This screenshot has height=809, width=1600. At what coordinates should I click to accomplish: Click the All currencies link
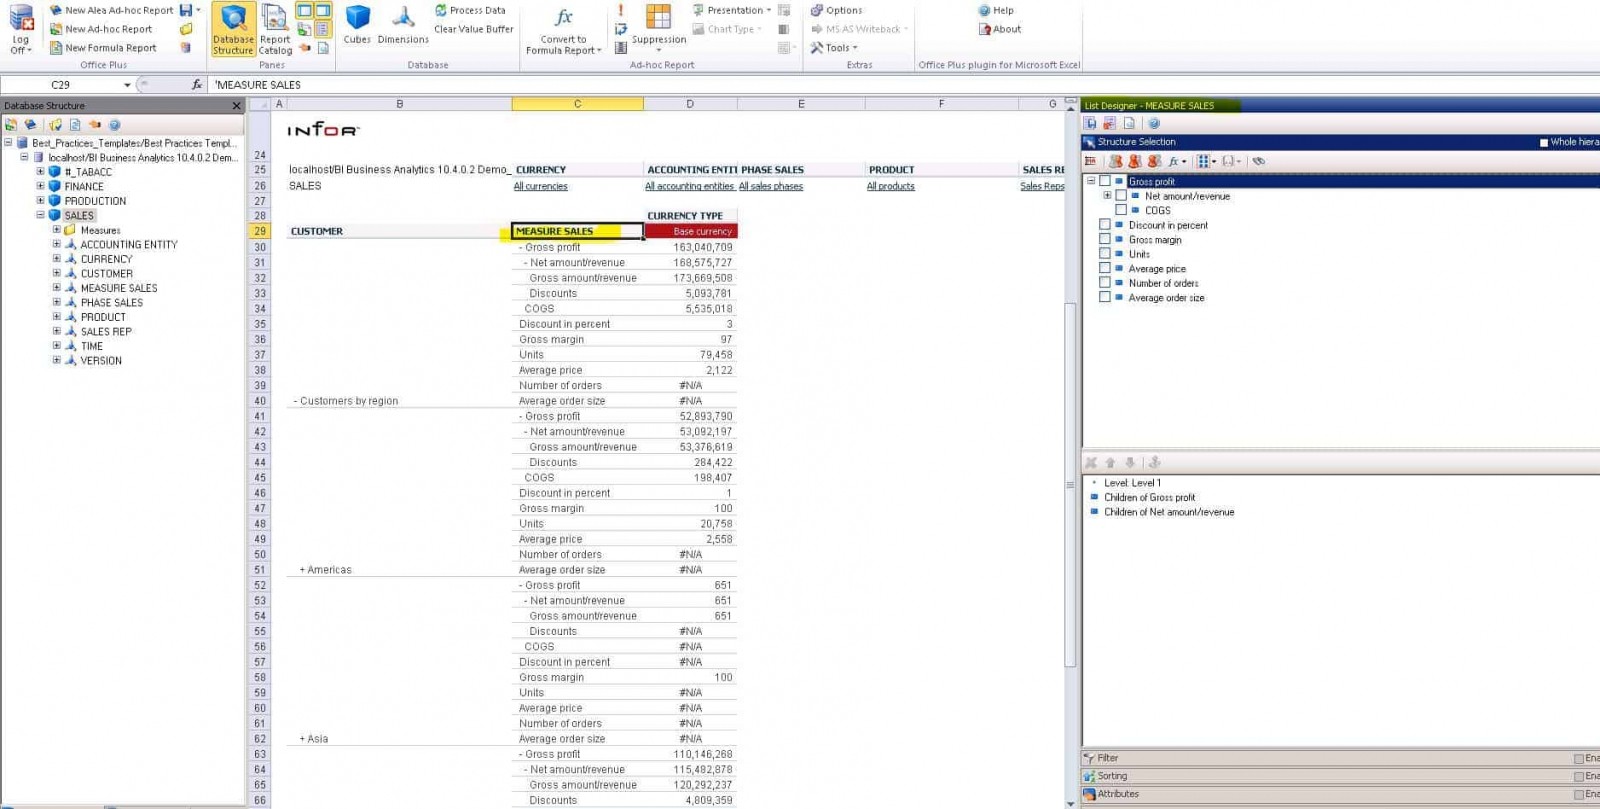pos(540,186)
